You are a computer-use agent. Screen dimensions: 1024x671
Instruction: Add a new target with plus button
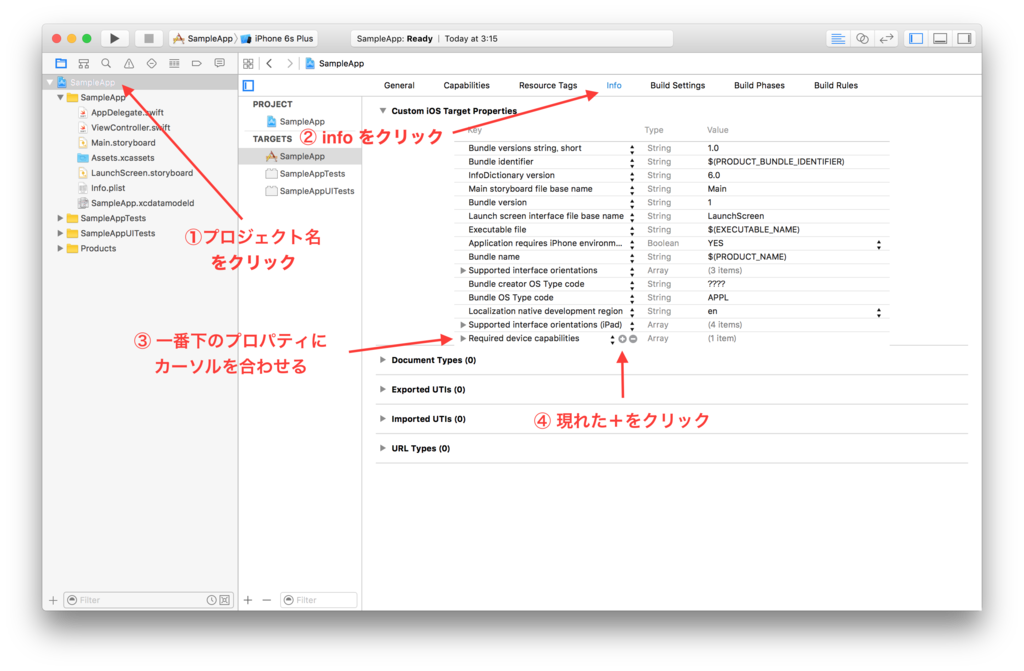(248, 600)
